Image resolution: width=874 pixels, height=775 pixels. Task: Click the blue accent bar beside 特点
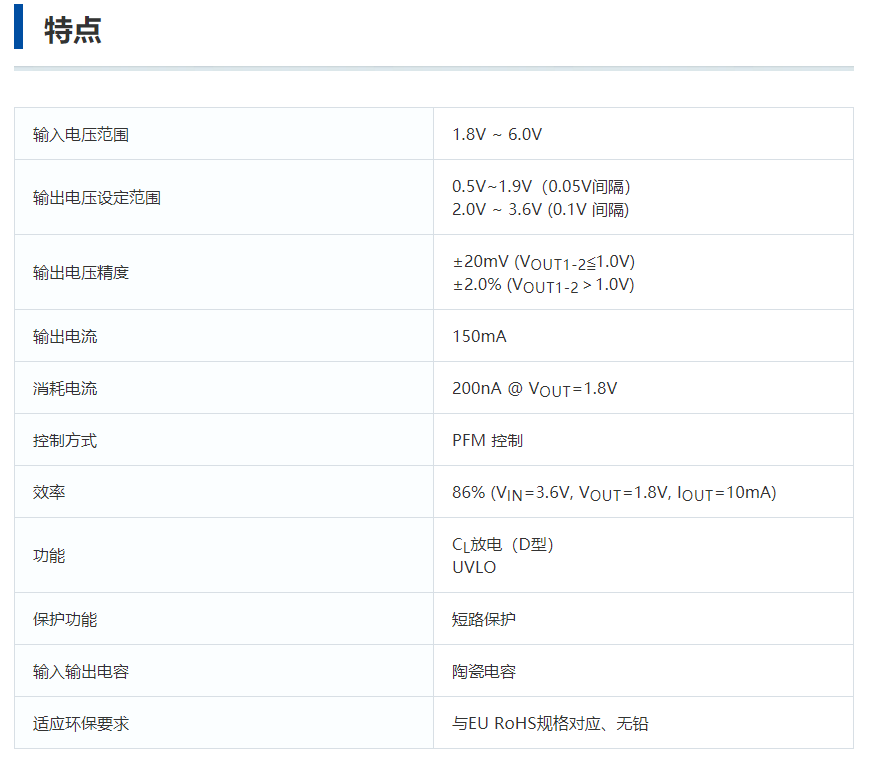(19, 27)
